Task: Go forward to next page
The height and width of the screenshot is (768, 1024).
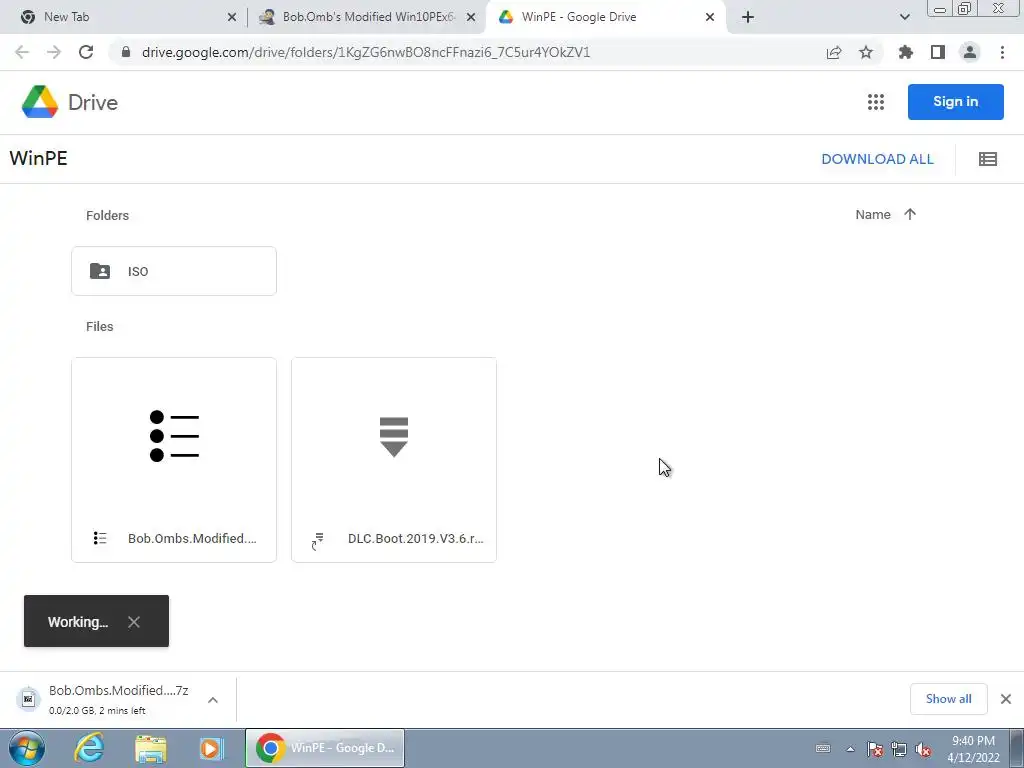Action: click(54, 52)
